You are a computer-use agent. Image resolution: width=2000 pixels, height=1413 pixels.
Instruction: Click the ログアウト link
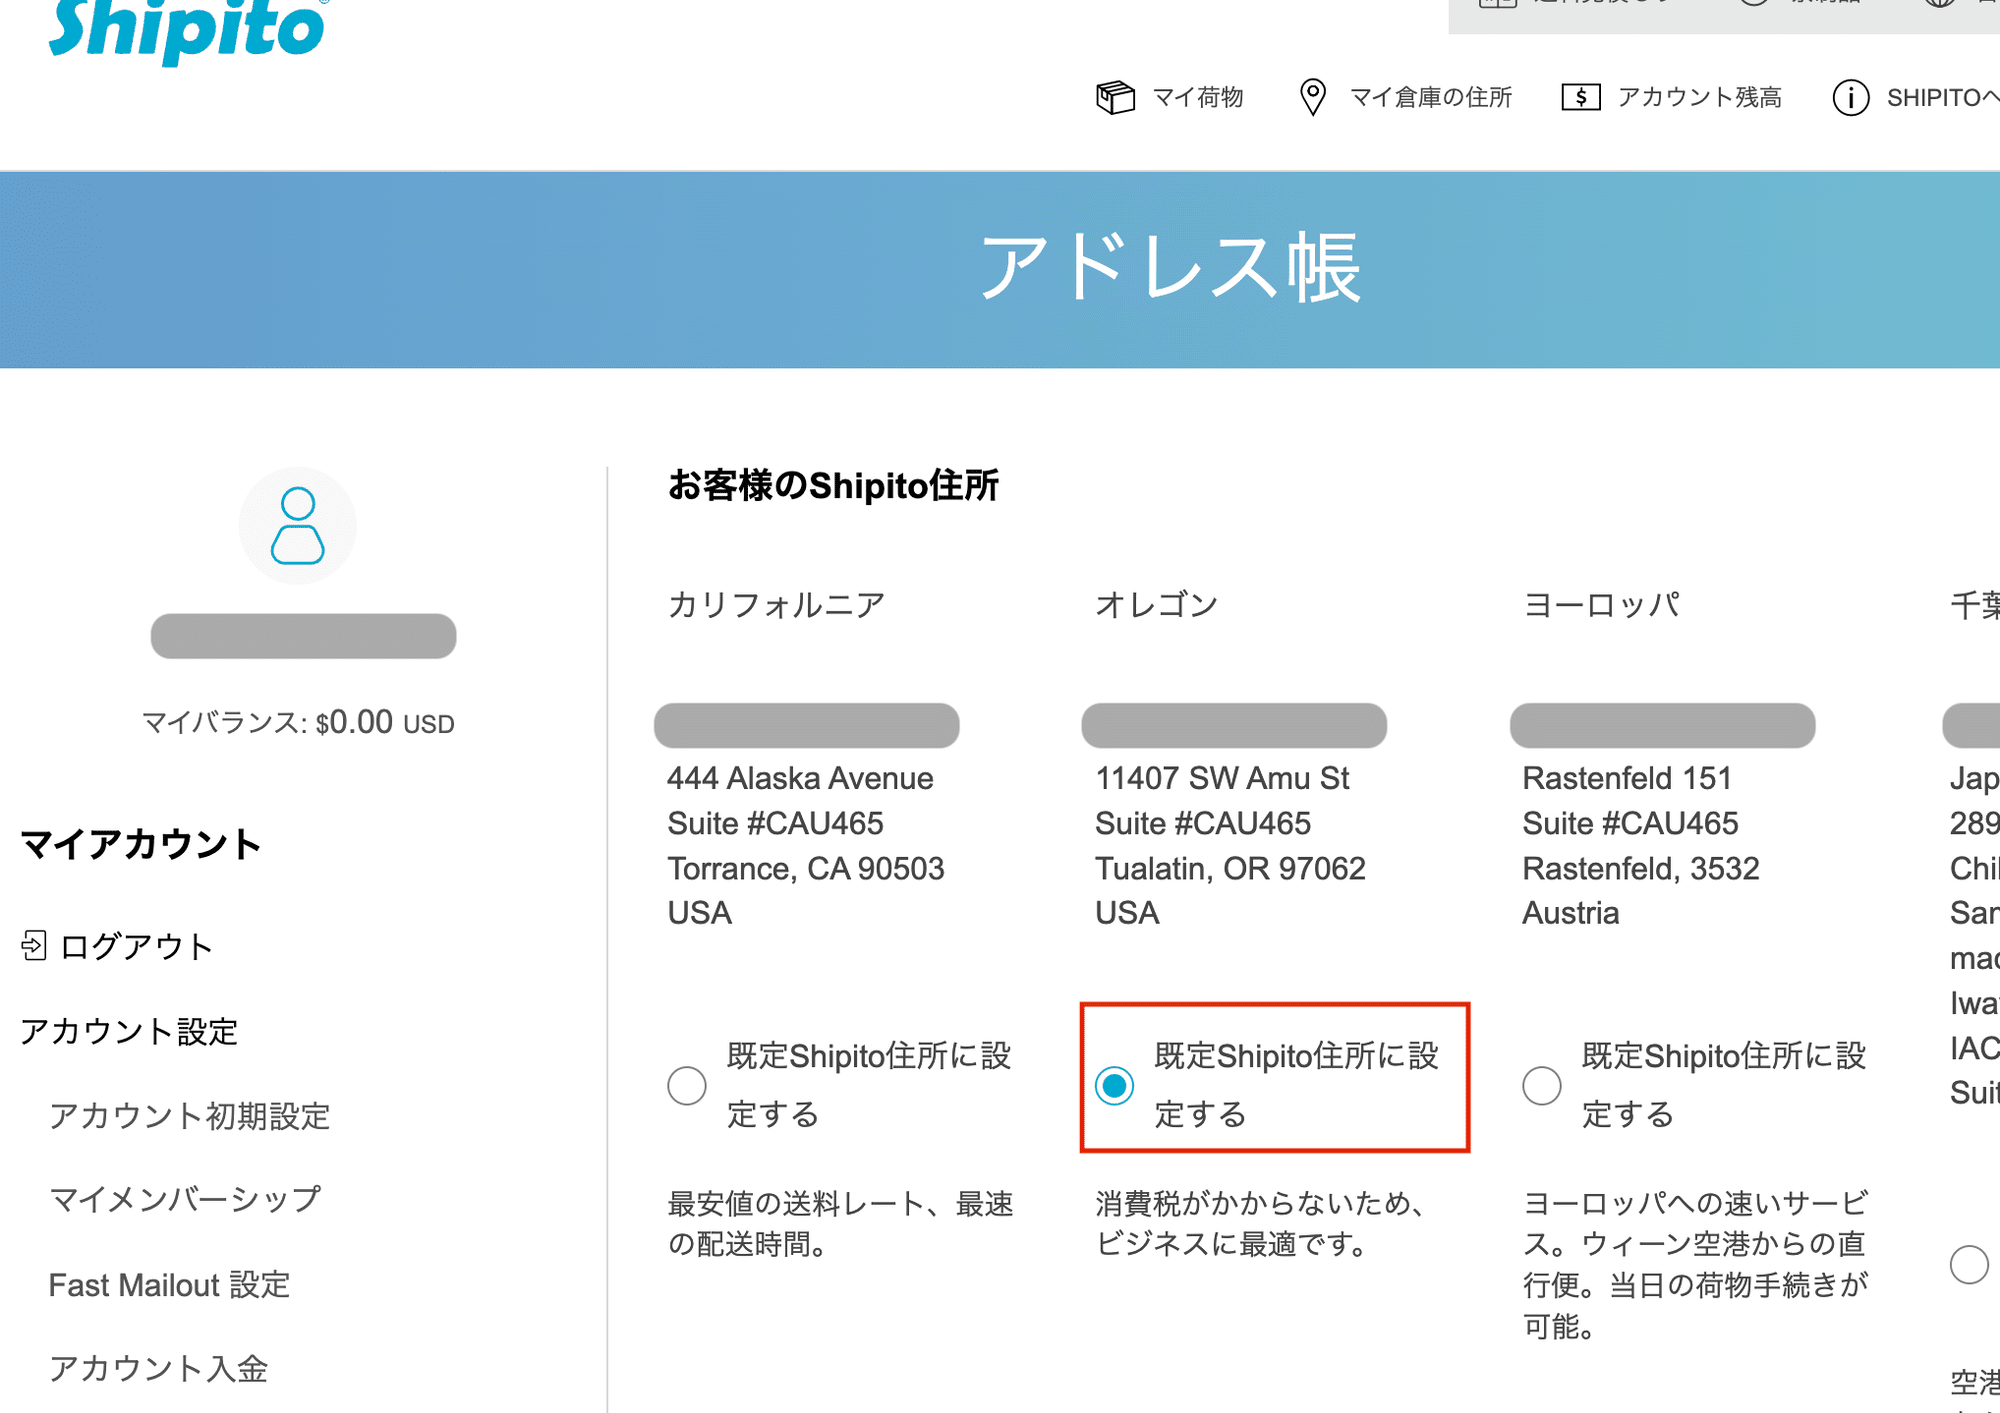136,946
